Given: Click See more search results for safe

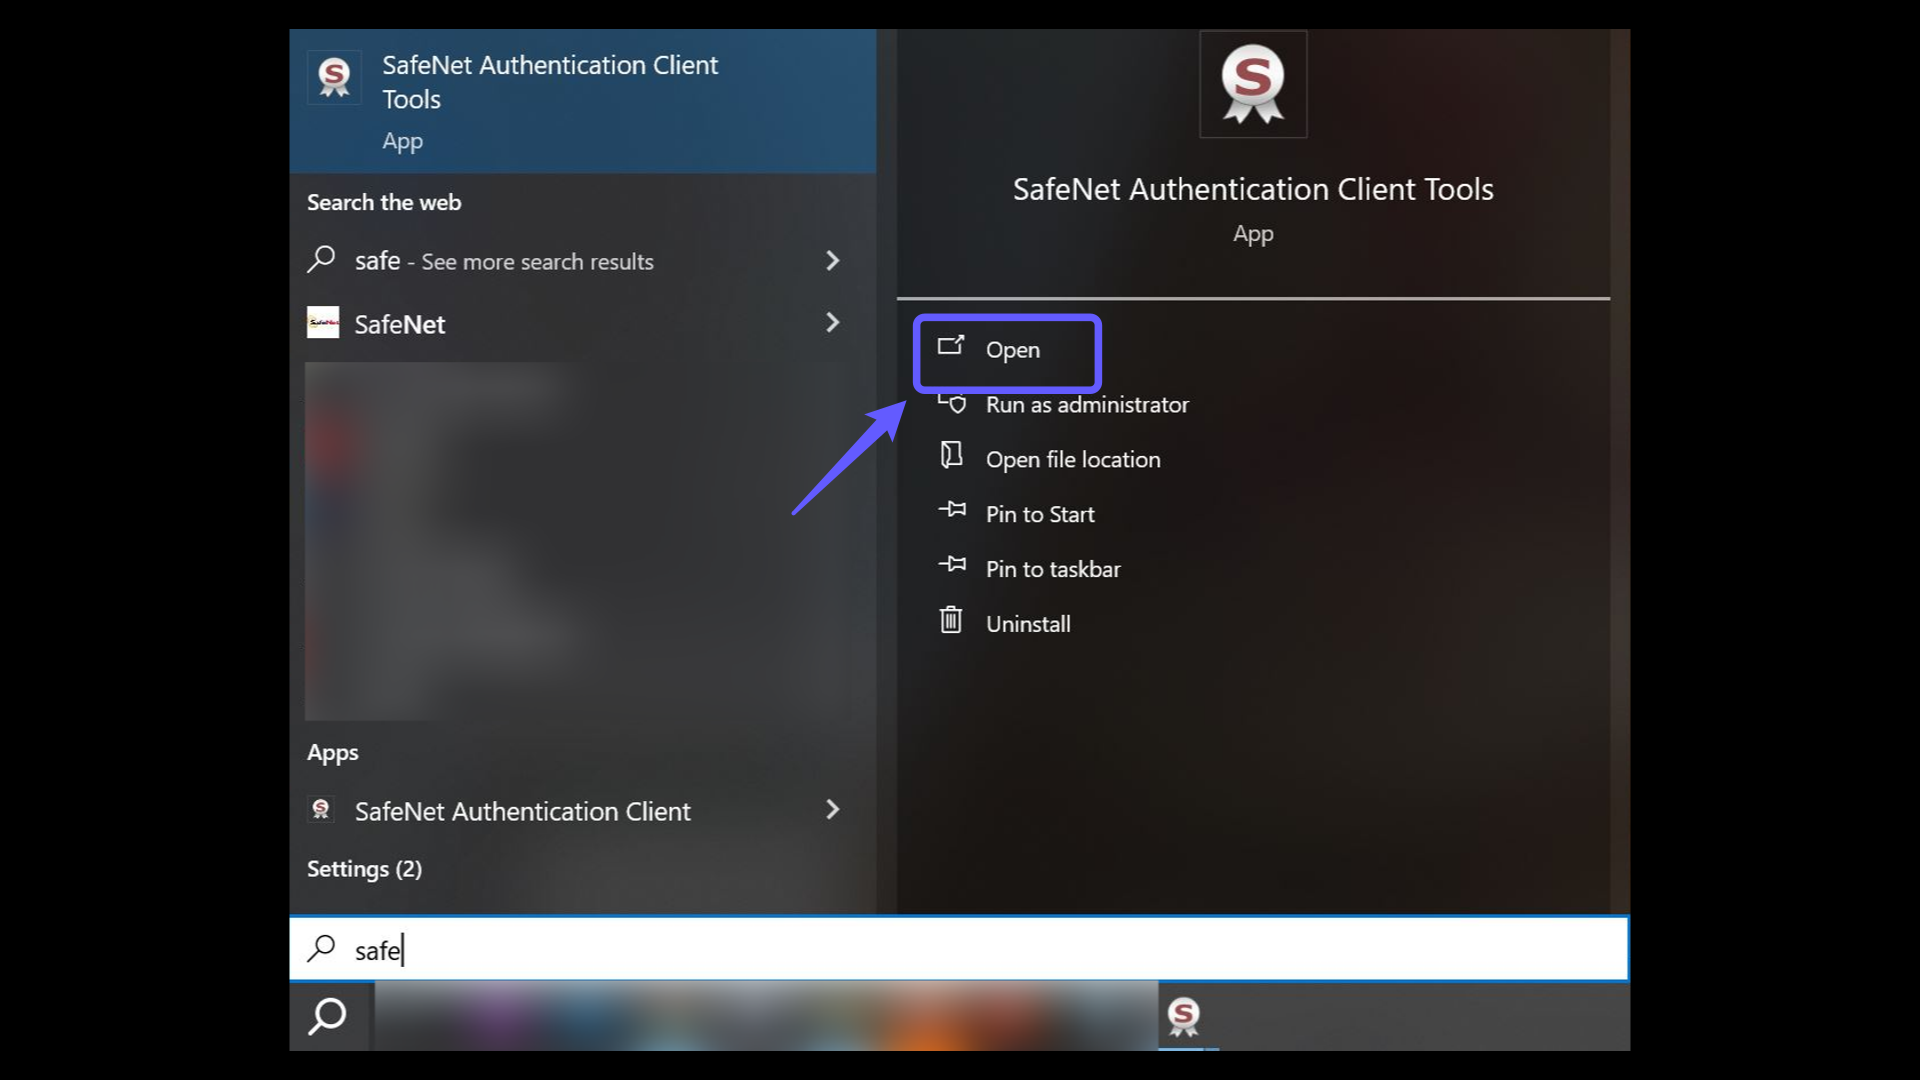Looking at the screenshot, I should [504, 261].
